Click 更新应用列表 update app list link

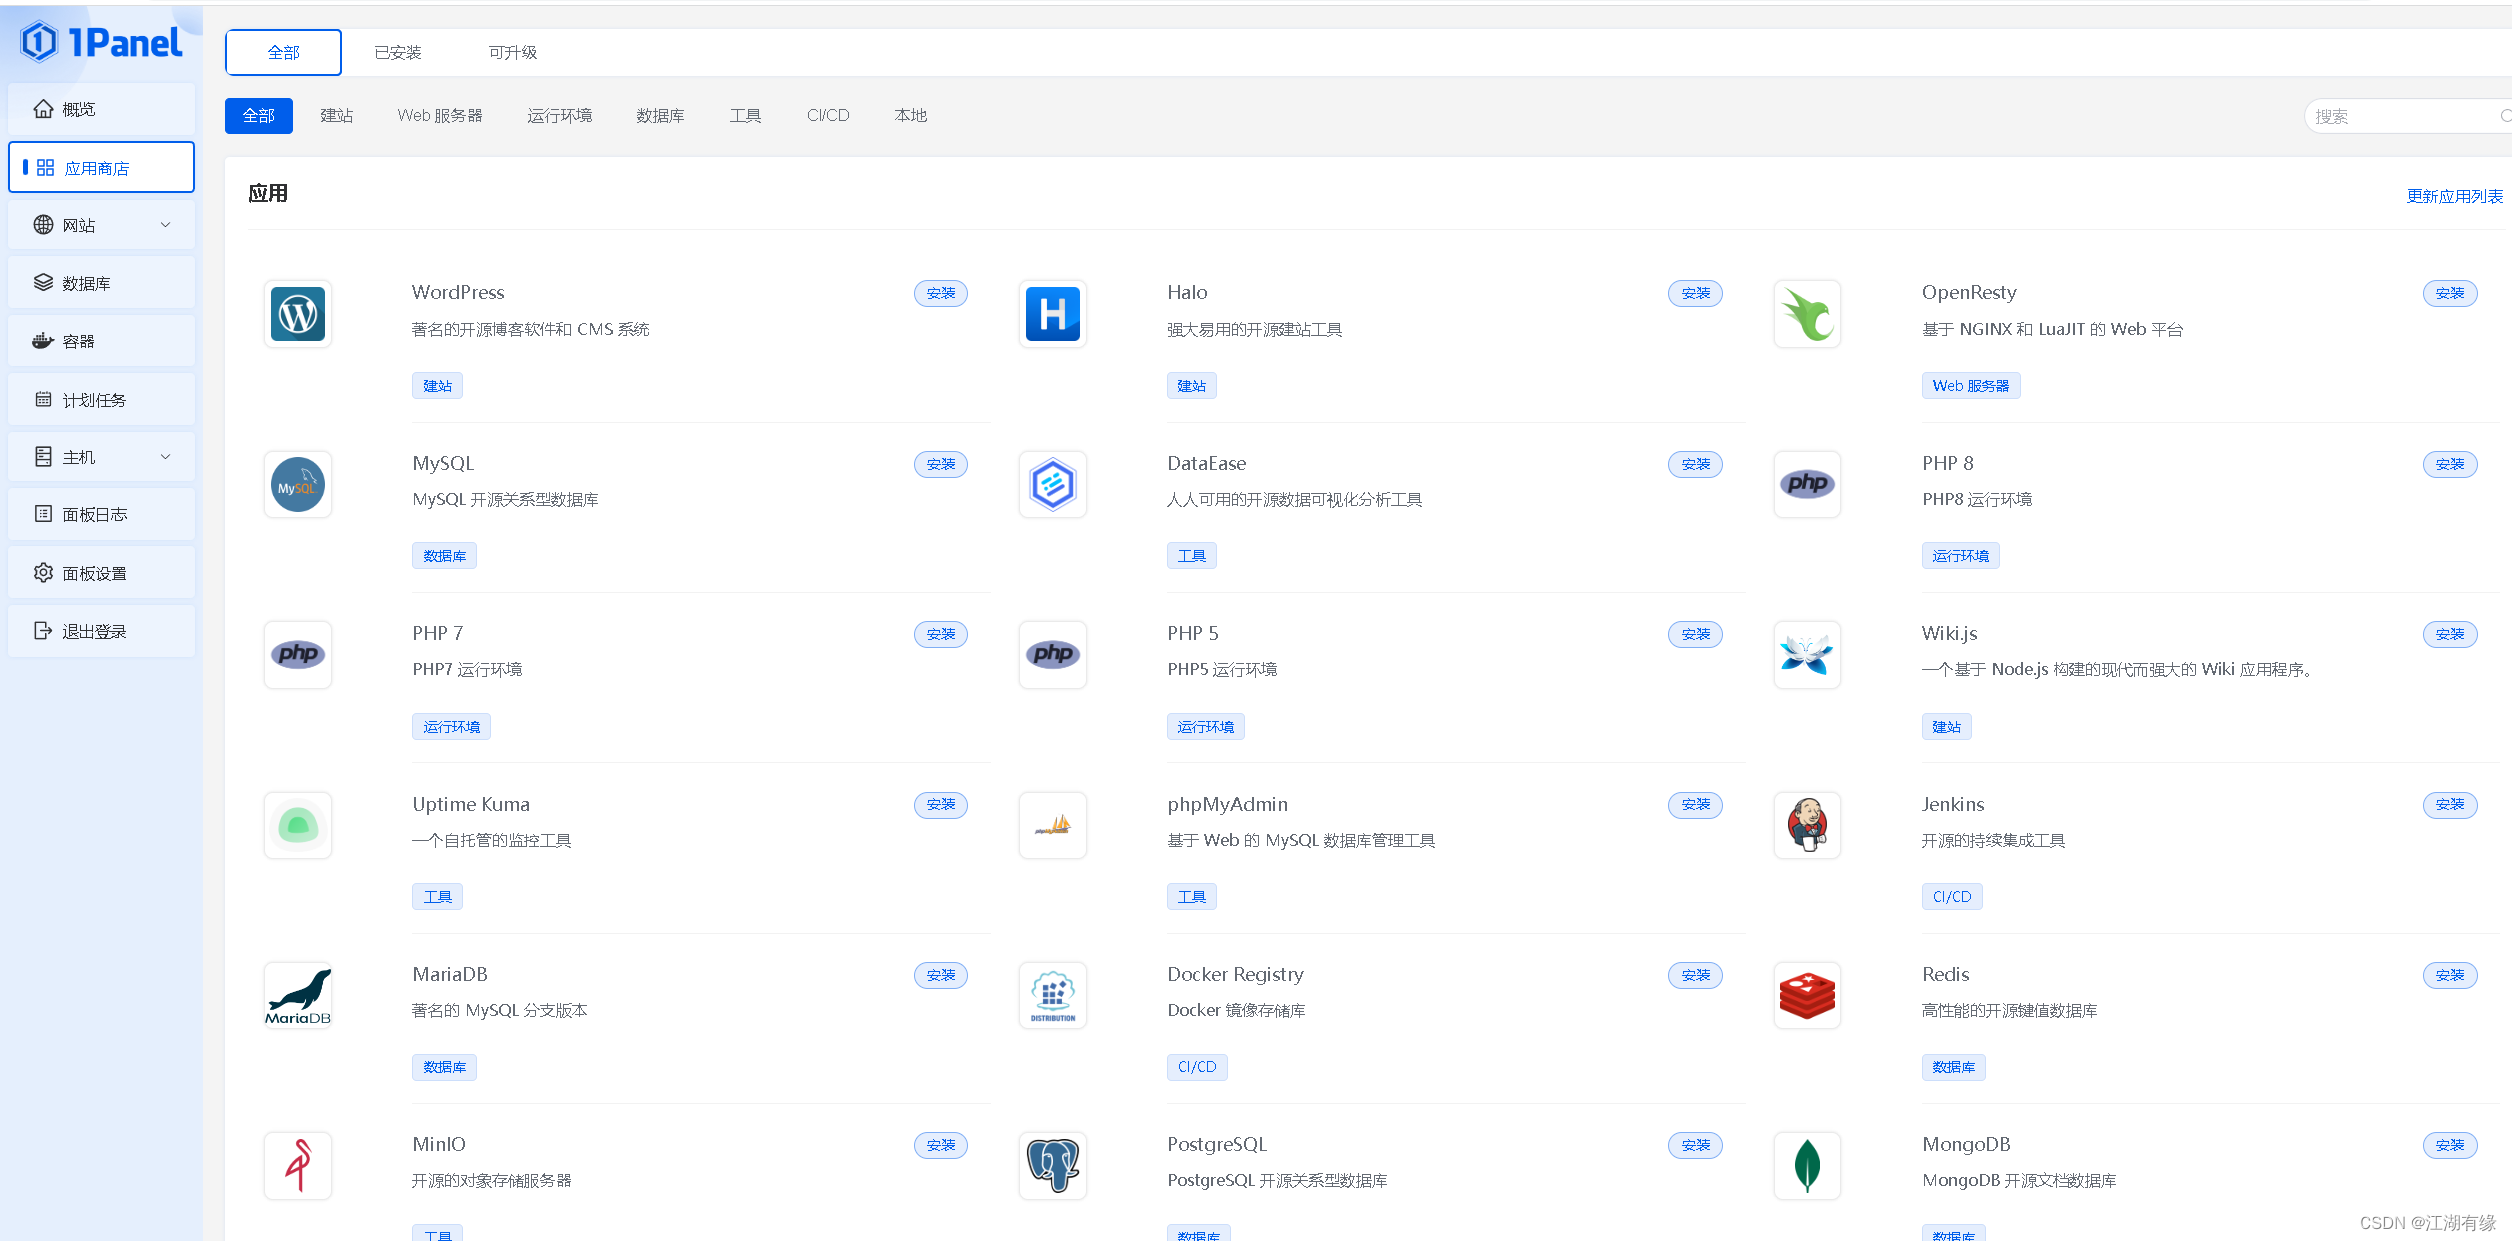pos(2454,196)
